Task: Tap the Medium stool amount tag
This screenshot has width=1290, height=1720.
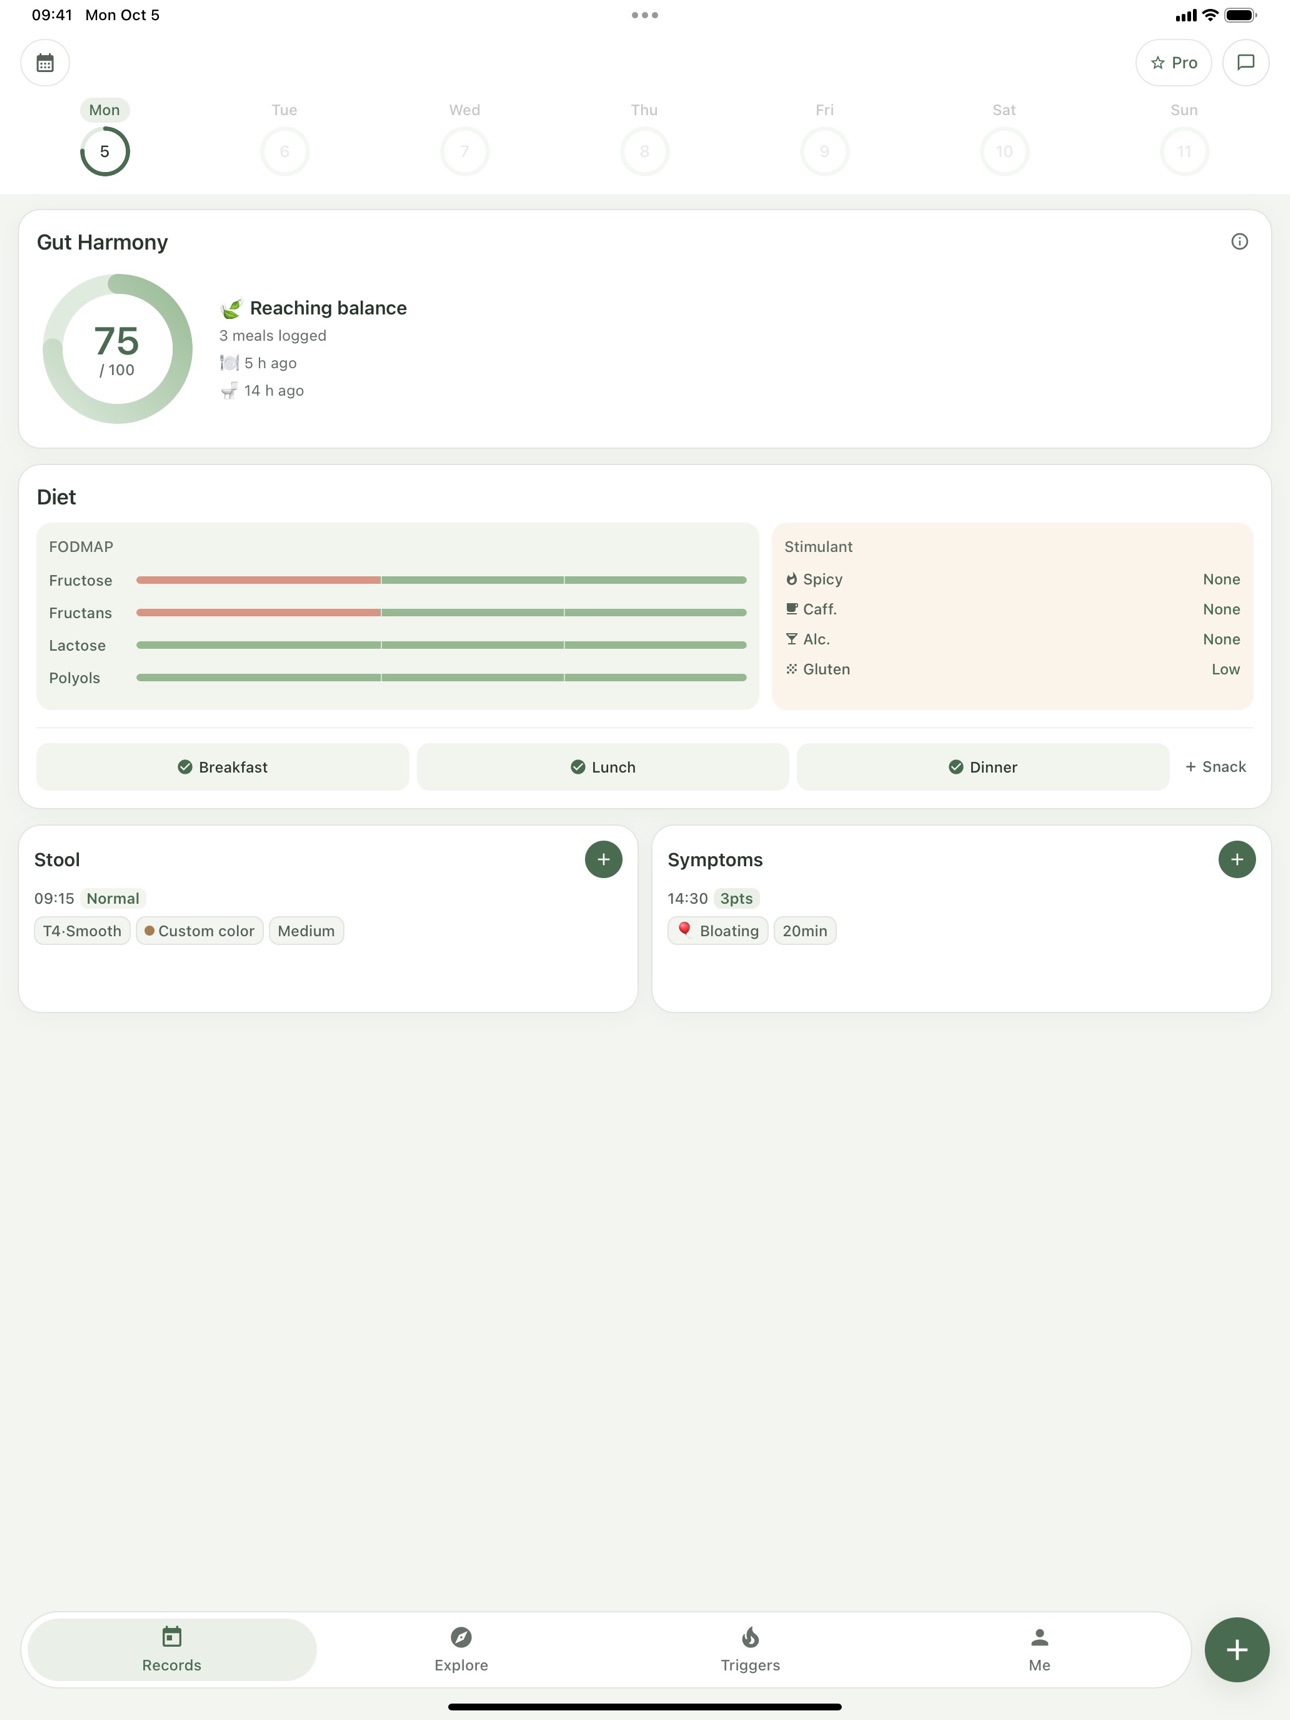Action: pyautogui.click(x=306, y=931)
